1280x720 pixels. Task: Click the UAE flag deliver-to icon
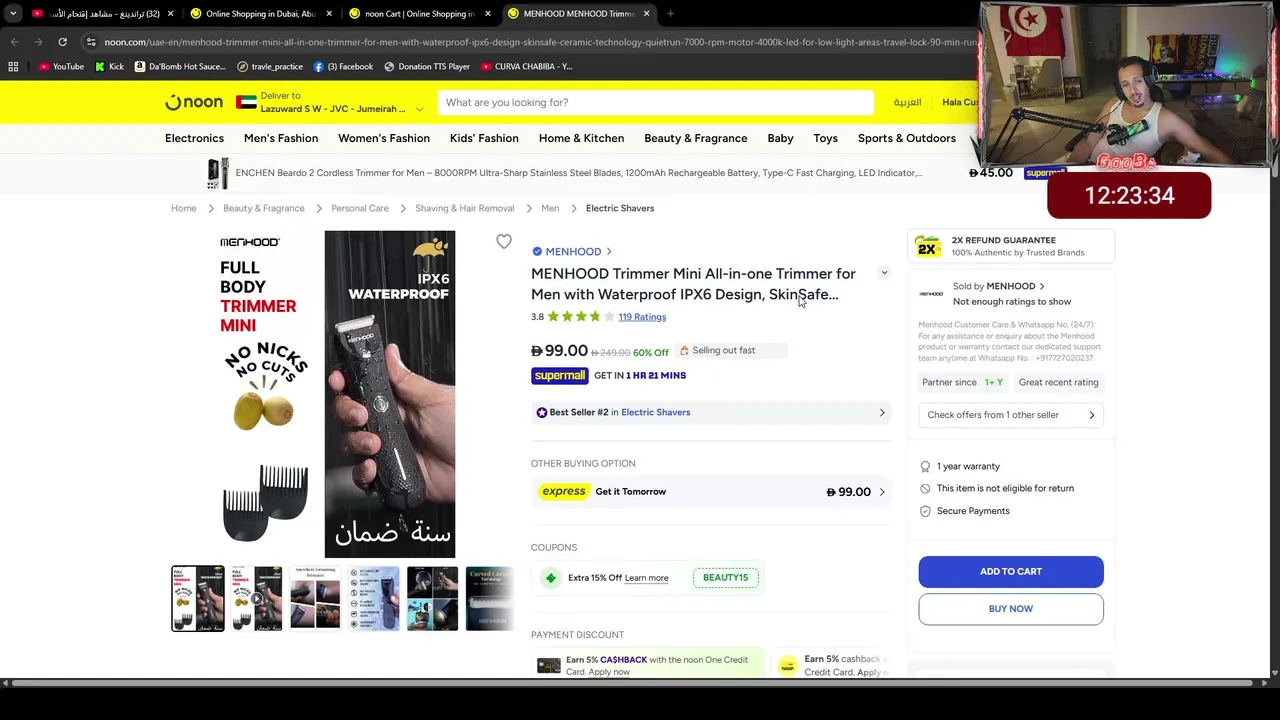point(246,102)
